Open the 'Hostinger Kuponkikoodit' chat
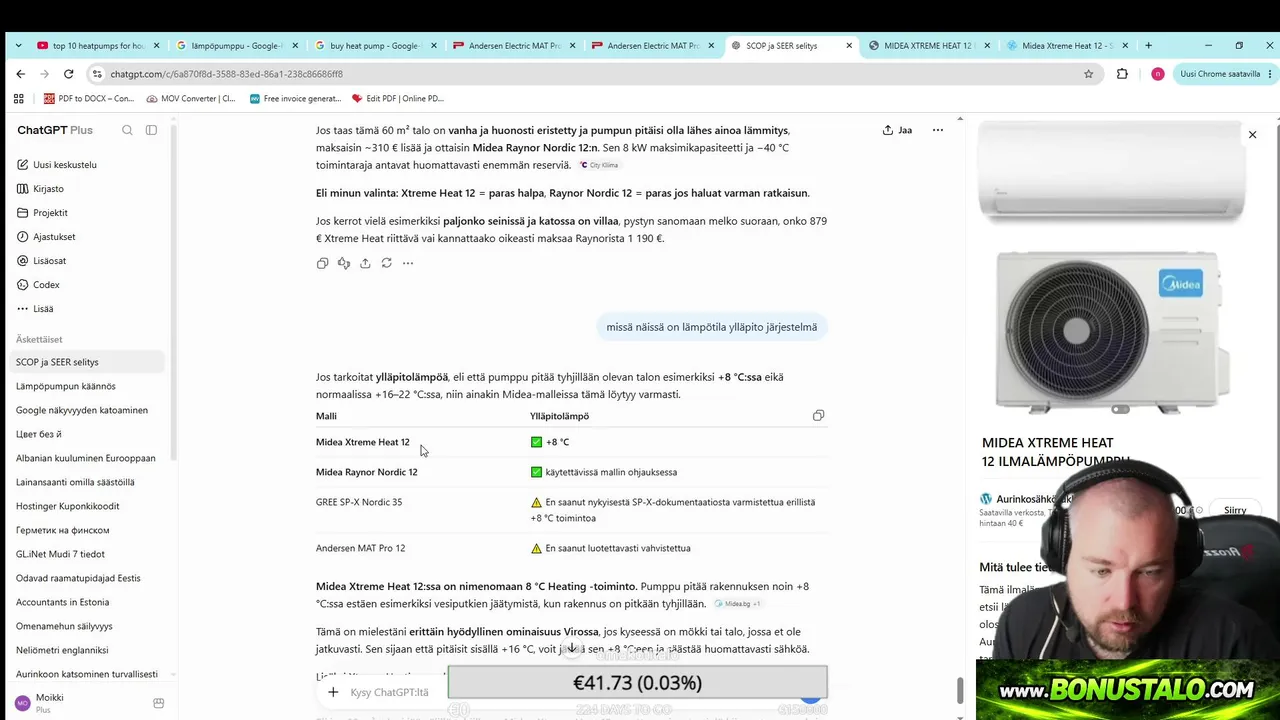Viewport: 1280px width, 720px height. point(88,506)
